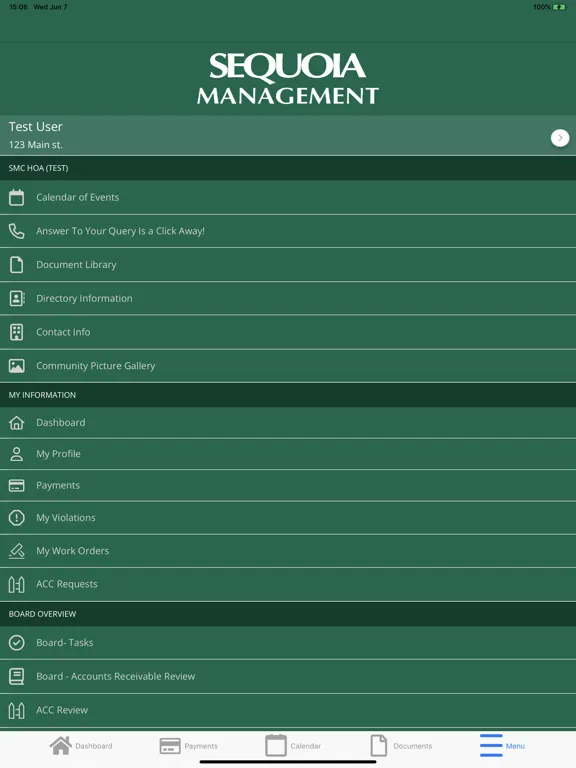576x768 pixels.
Task: Click the calendar icon beside Calendar of Events
Action: coord(16,197)
